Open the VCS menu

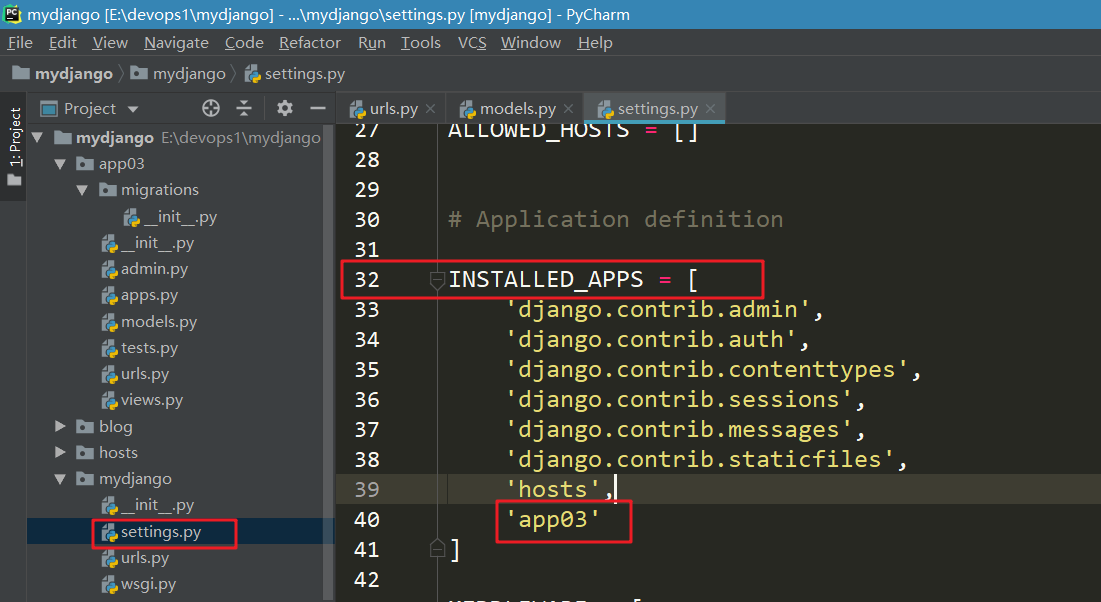(472, 43)
